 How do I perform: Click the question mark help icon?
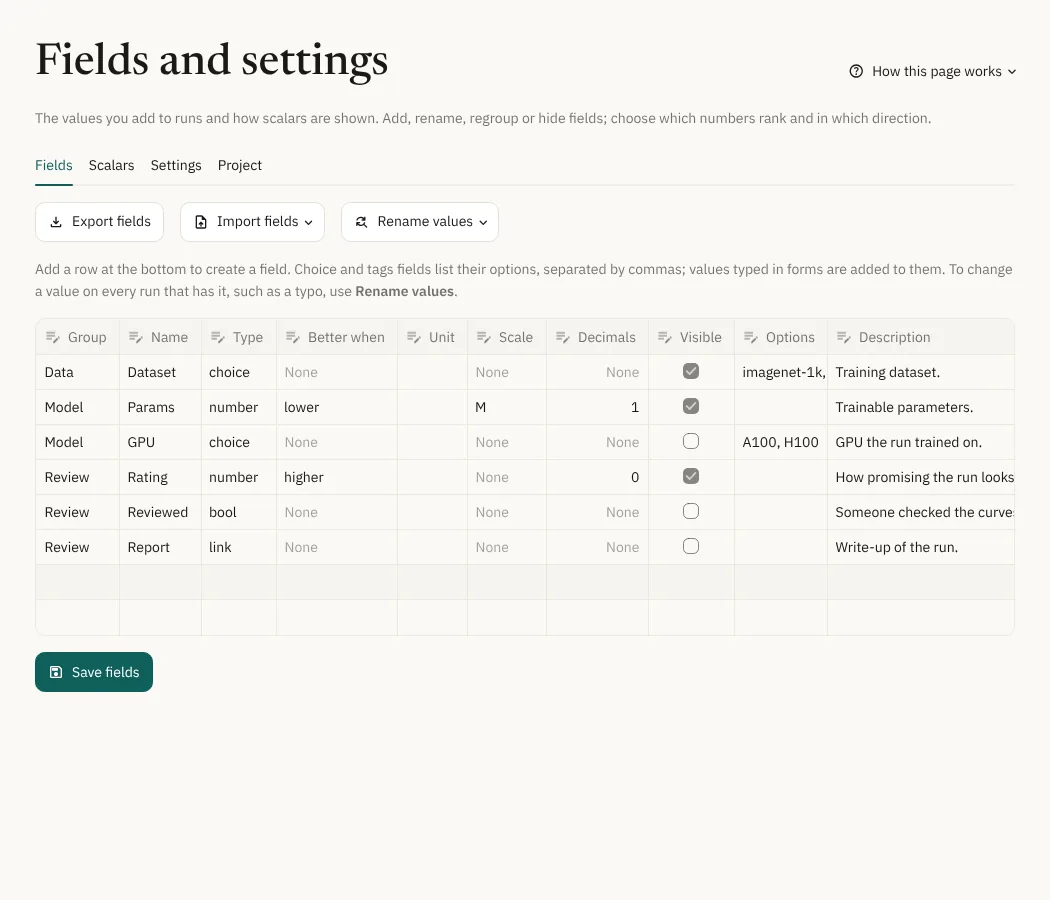(856, 71)
